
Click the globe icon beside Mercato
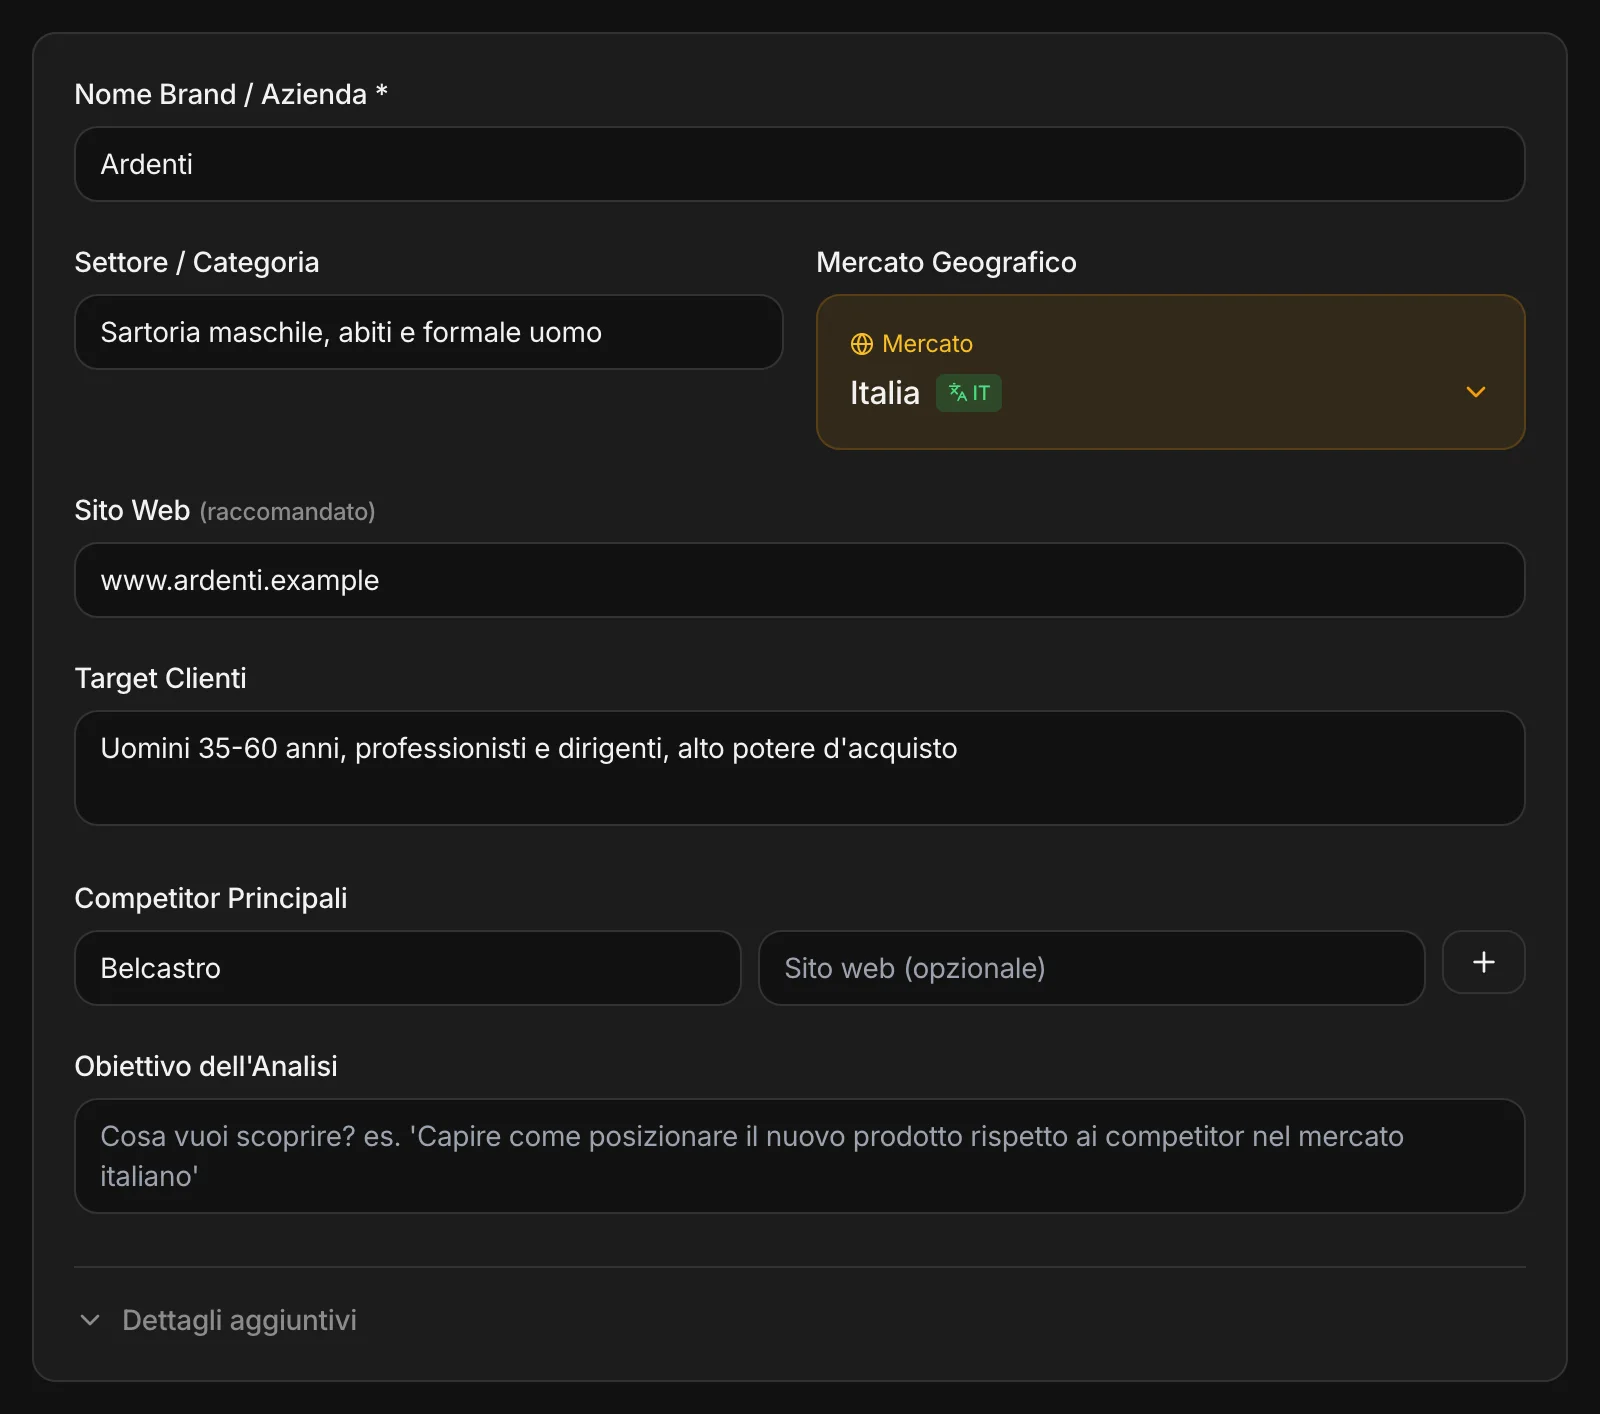[861, 344]
